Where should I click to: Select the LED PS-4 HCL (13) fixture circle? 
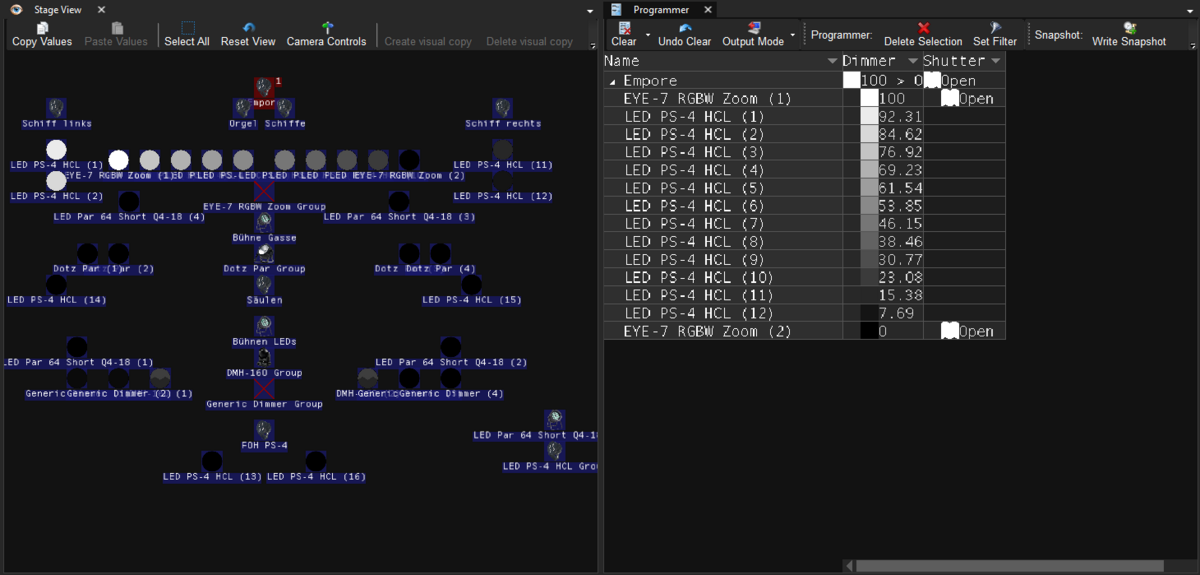pos(212,461)
